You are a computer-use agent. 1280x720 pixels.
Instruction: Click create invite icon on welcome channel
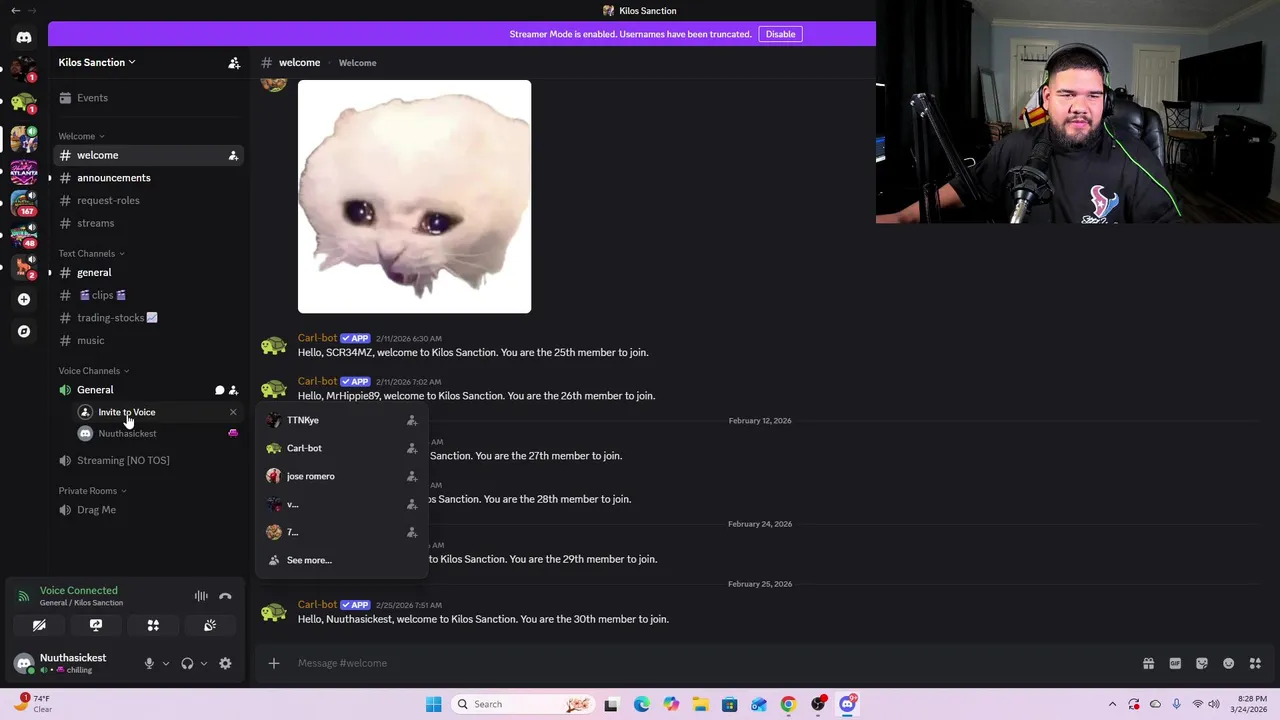pos(233,155)
